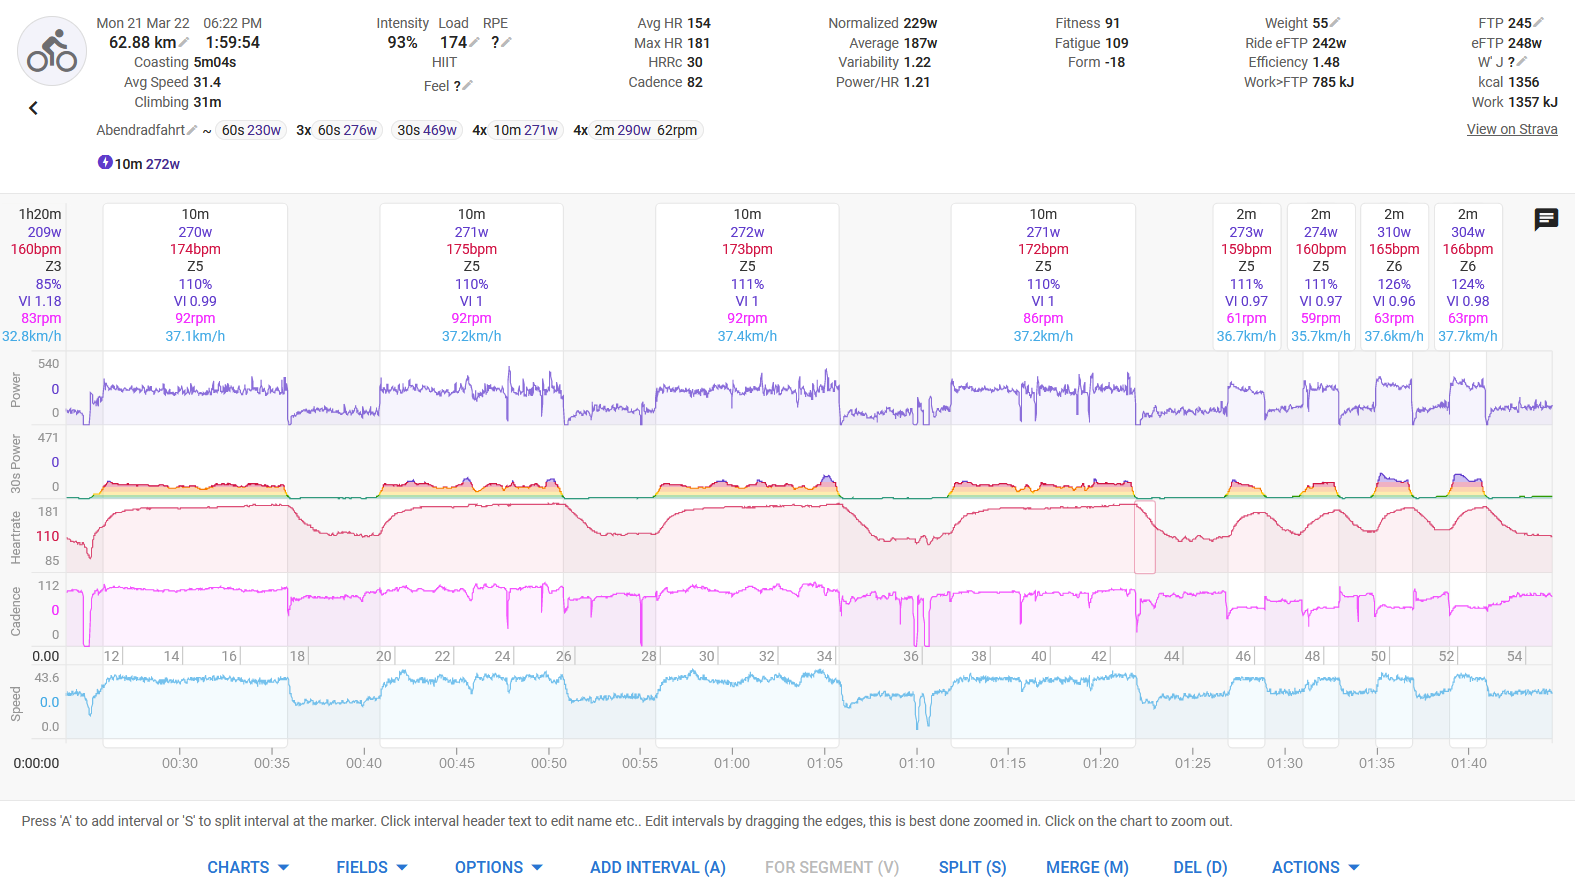Click the Feel edit pencil

tap(468, 86)
